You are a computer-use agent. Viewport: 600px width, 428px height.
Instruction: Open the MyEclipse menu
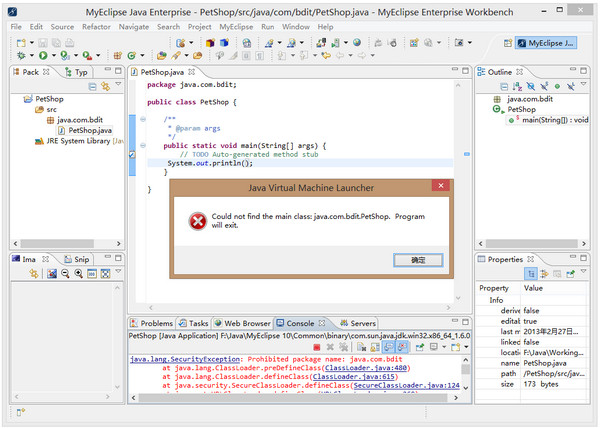[x=236, y=26]
